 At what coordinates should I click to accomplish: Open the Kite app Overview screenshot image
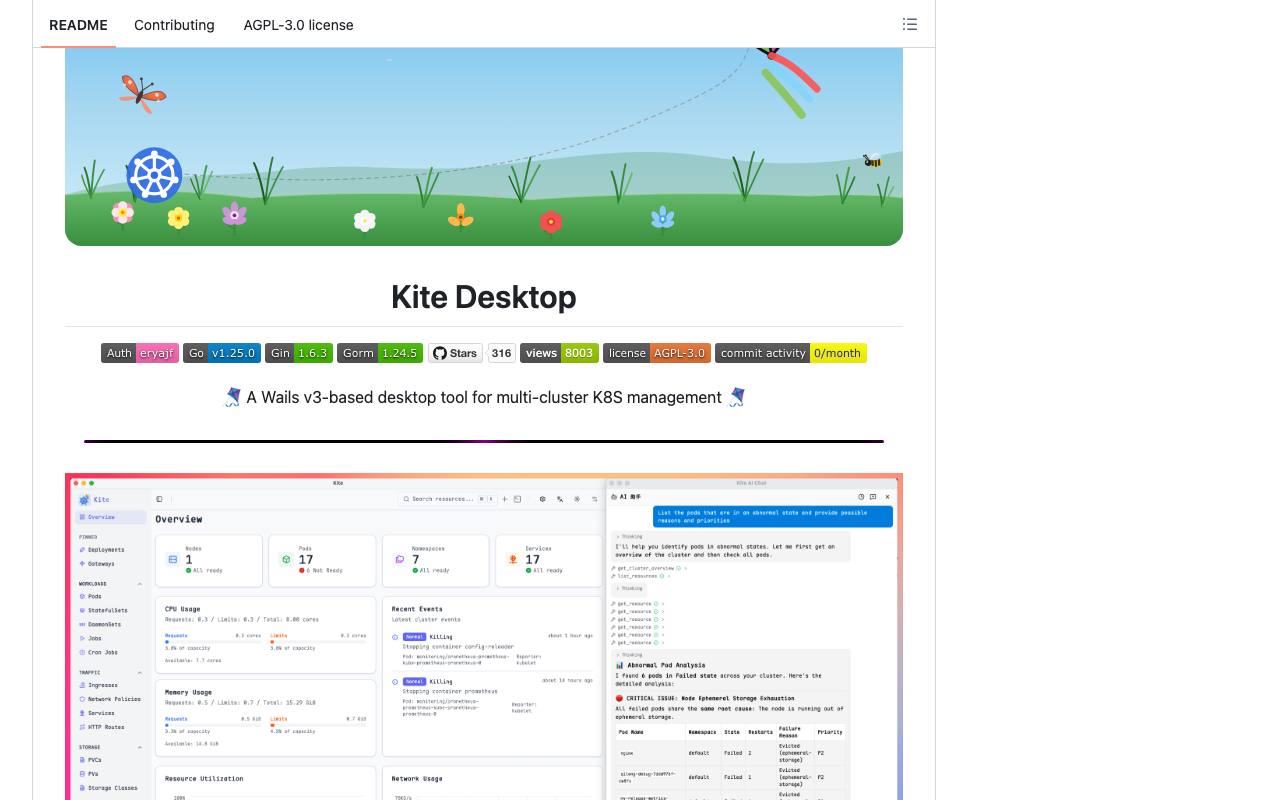pos(484,636)
